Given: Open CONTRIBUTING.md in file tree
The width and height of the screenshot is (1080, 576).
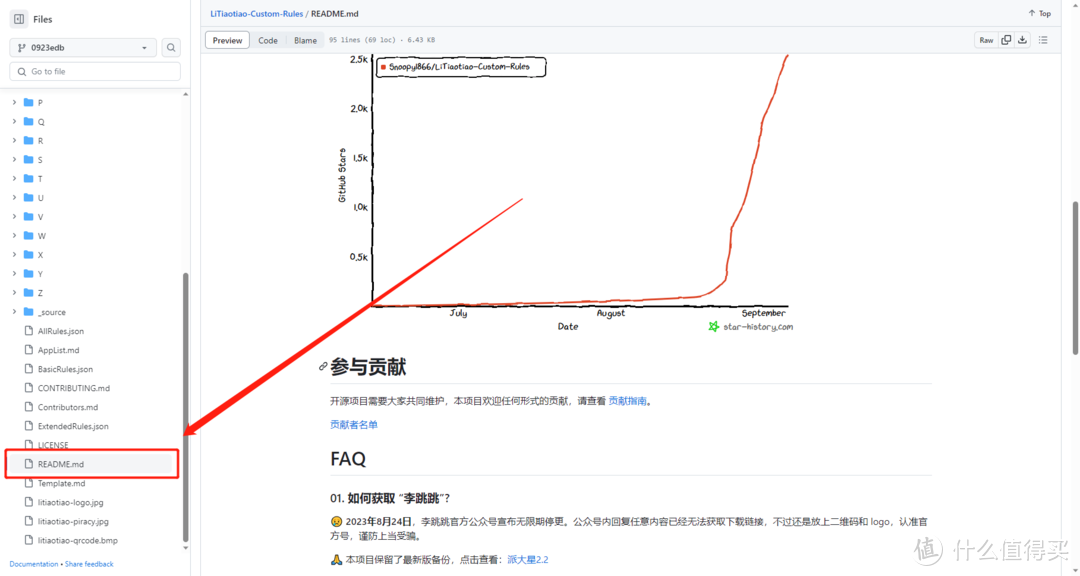Looking at the screenshot, I should pos(74,389).
